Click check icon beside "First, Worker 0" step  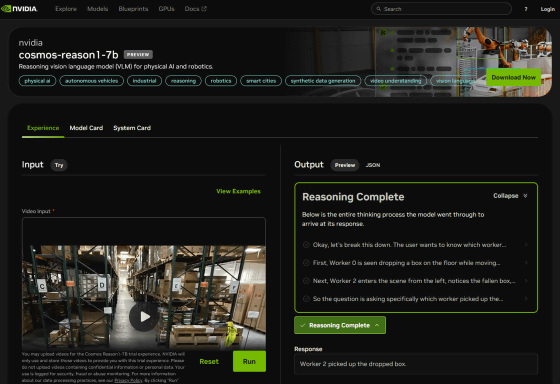point(306,263)
